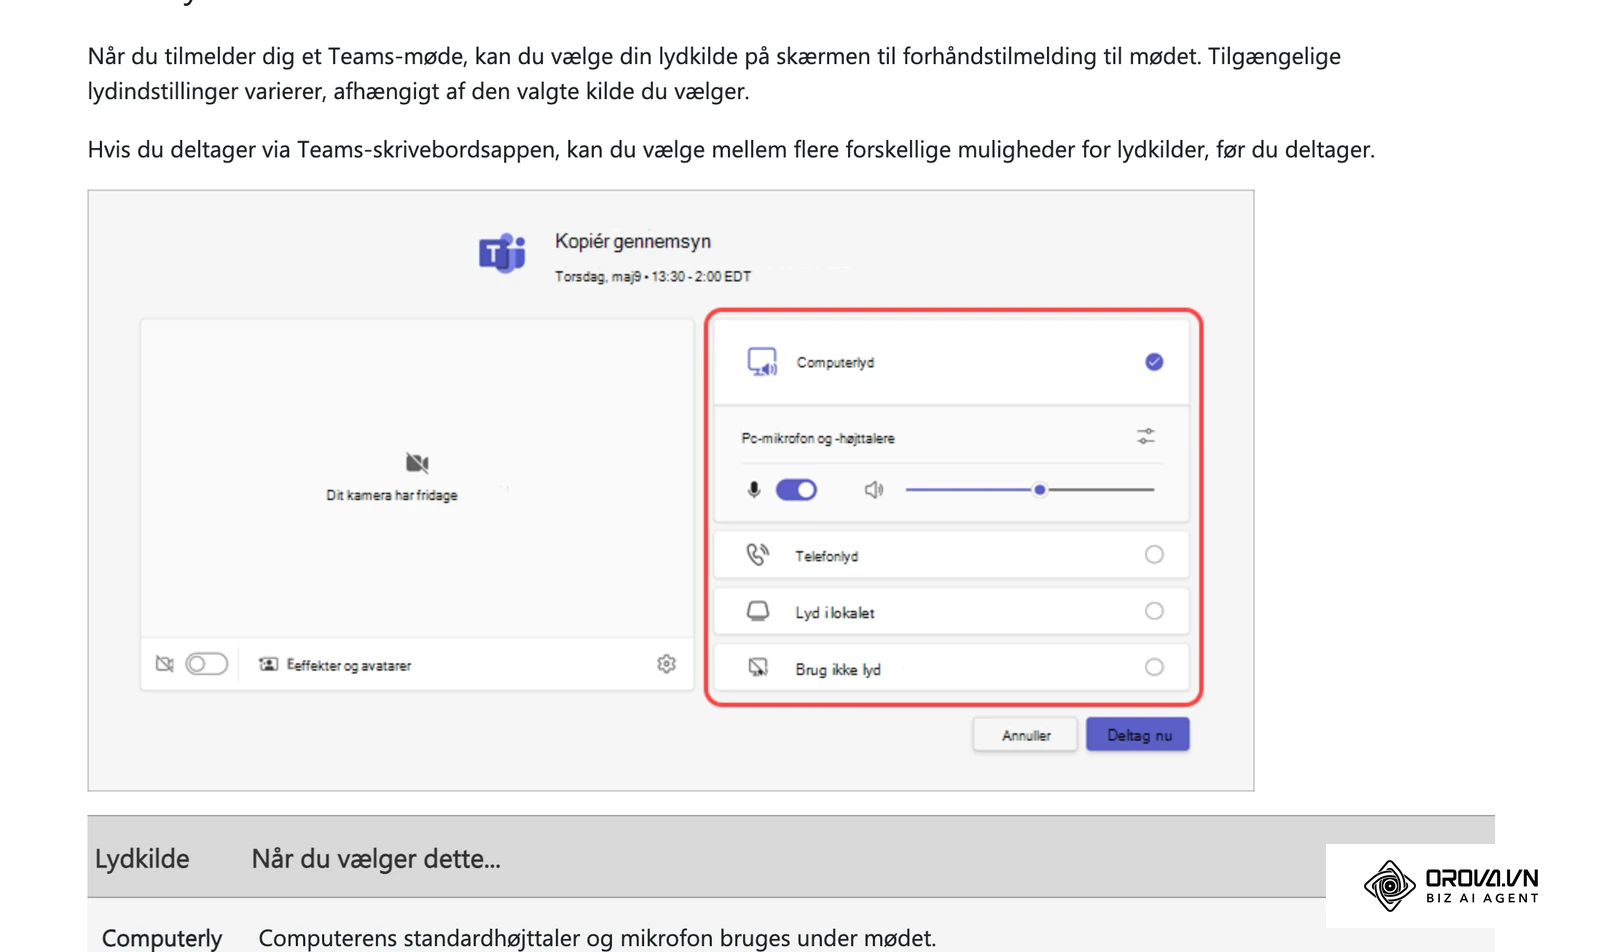Click the Computerlyd monitor speaker icon
The width and height of the screenshot is (1600, 952).
[762, 362]
